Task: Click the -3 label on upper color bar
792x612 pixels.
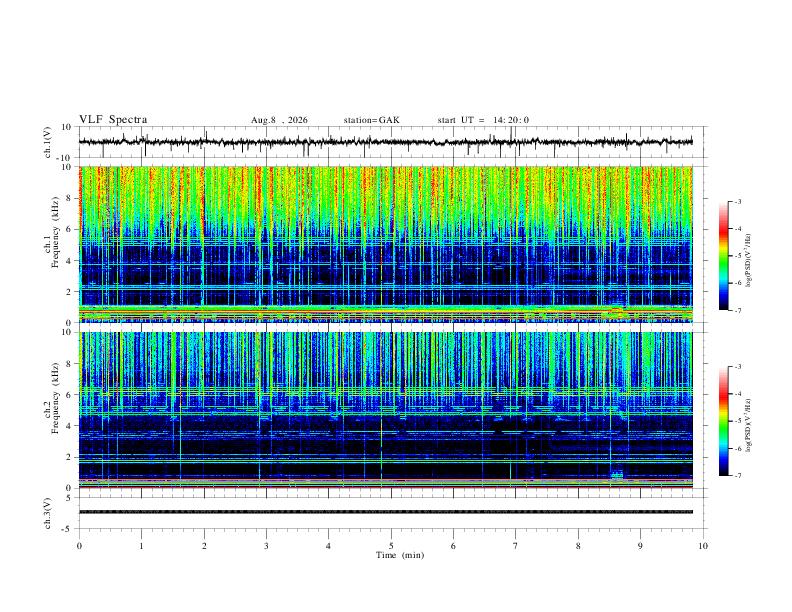Action: click(737, 201)
